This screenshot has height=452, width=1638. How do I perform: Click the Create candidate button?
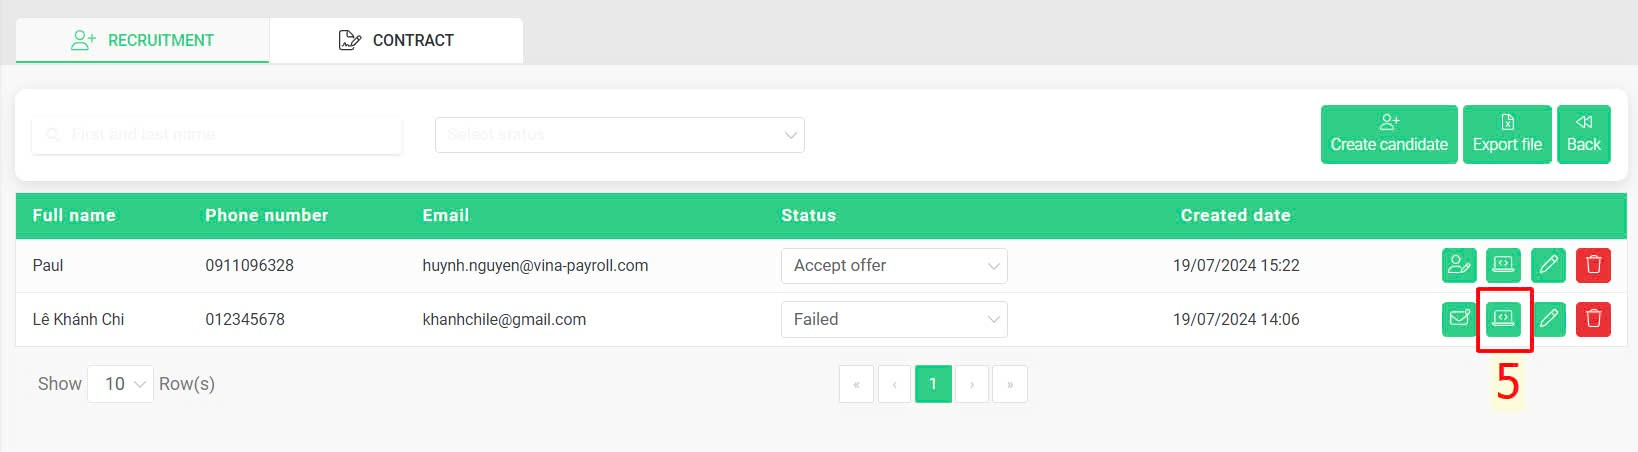tap(1389, 134)
